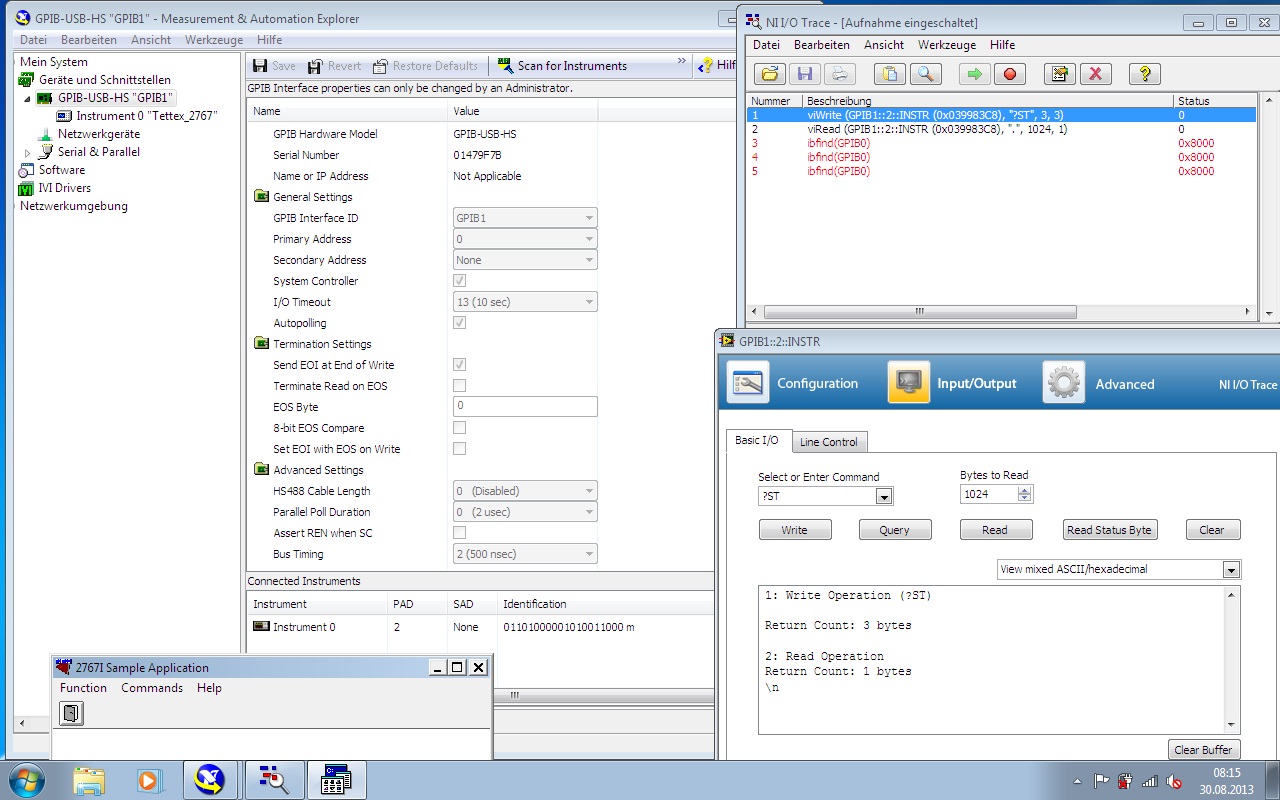Open Werkzeuge menu in Measurement & Automation Explorer
The width and height of the screenshot is (1280, 800).
point(215,40)
